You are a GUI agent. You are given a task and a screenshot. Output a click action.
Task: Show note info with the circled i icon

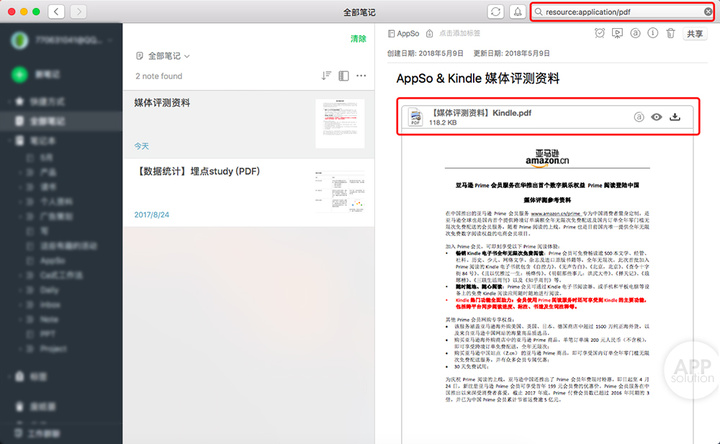pyautogui.click(x=652, y=33)
